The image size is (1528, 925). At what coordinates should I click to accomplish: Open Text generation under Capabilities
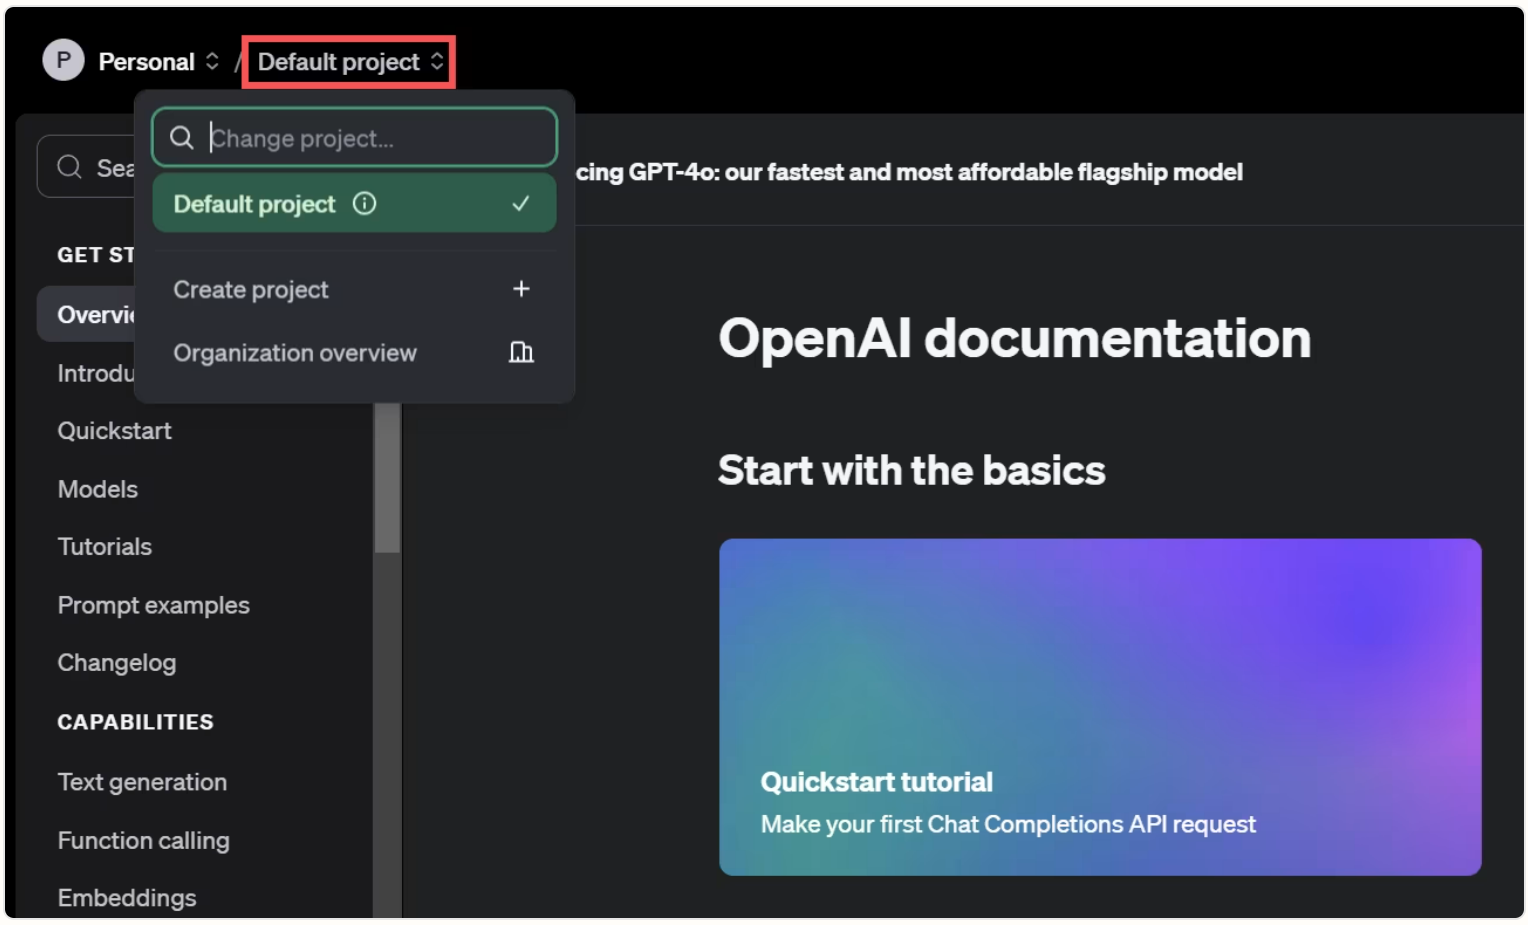[142, 782]
